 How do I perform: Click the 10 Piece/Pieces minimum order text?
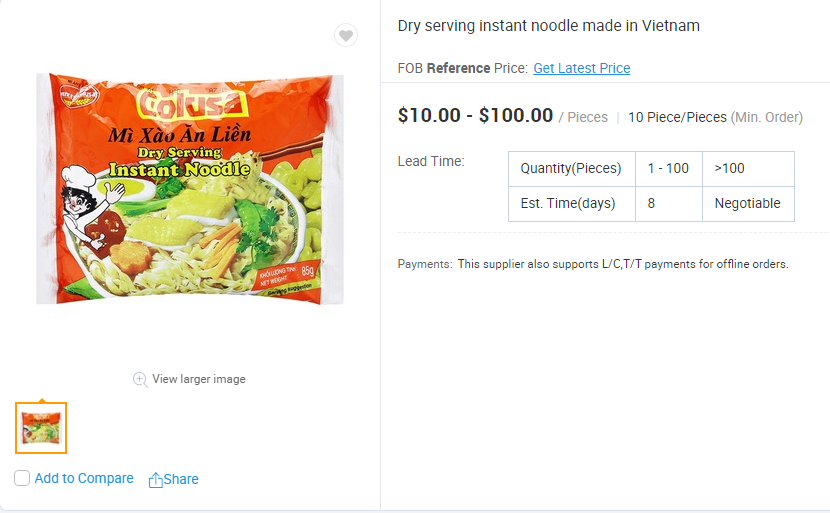click(x=677, y=117)
